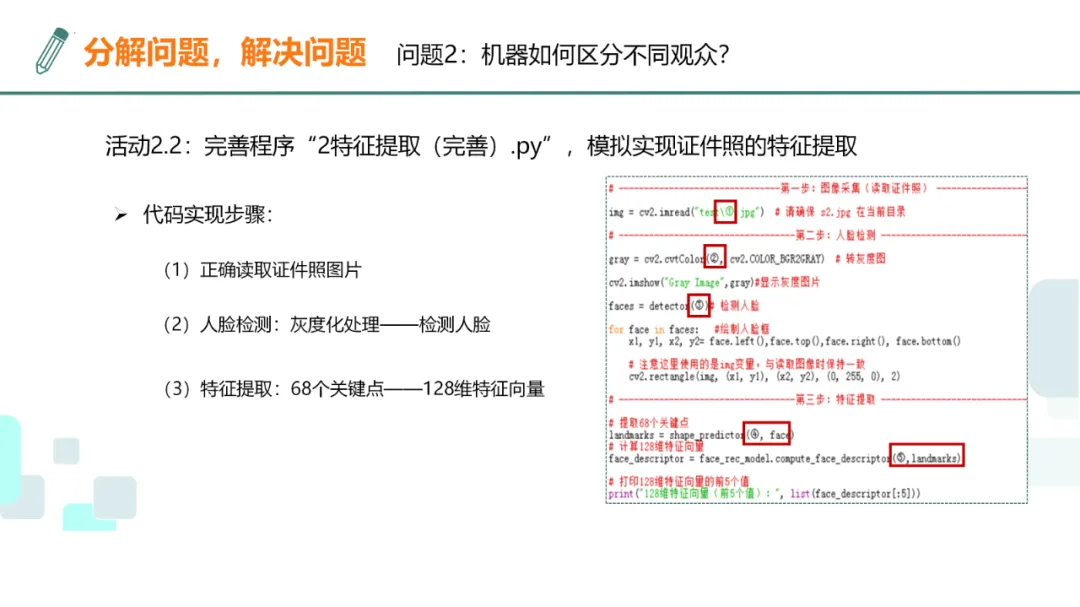Click the subtitle 问题2：机器如何区分不同观众?
Image resolution: width=1080 pixels, height=607 pixels.
(563, 55)
